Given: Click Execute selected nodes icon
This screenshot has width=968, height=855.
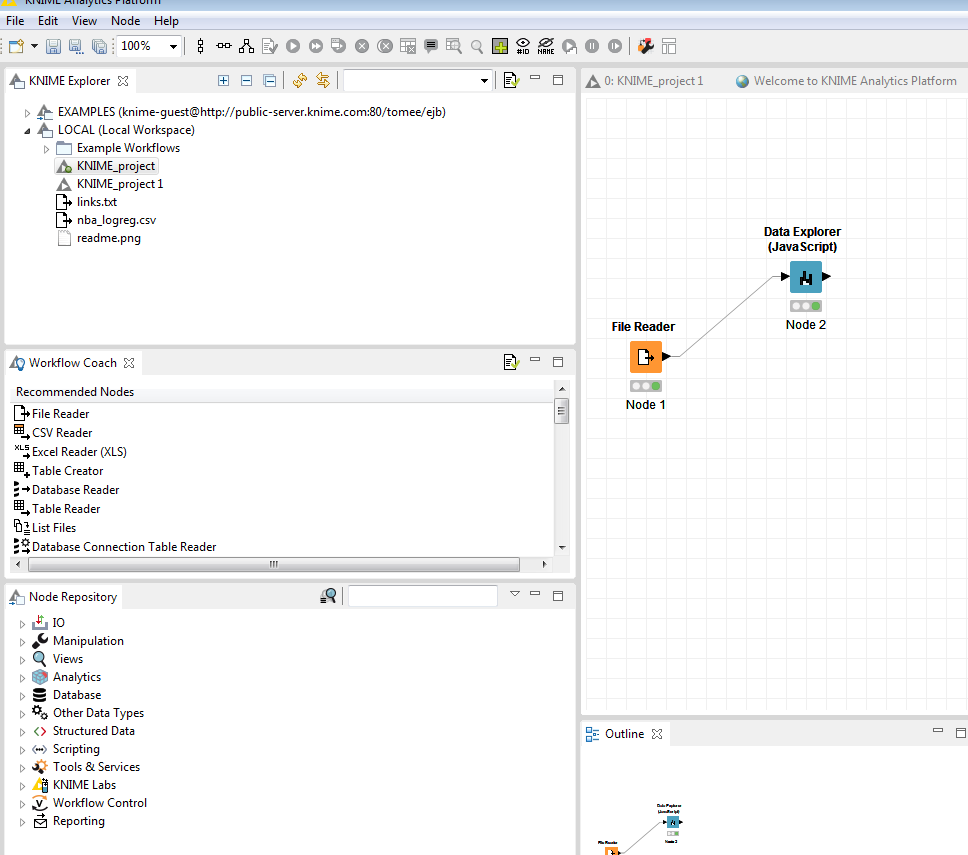Looking at the screenshot, I should 293,46.
